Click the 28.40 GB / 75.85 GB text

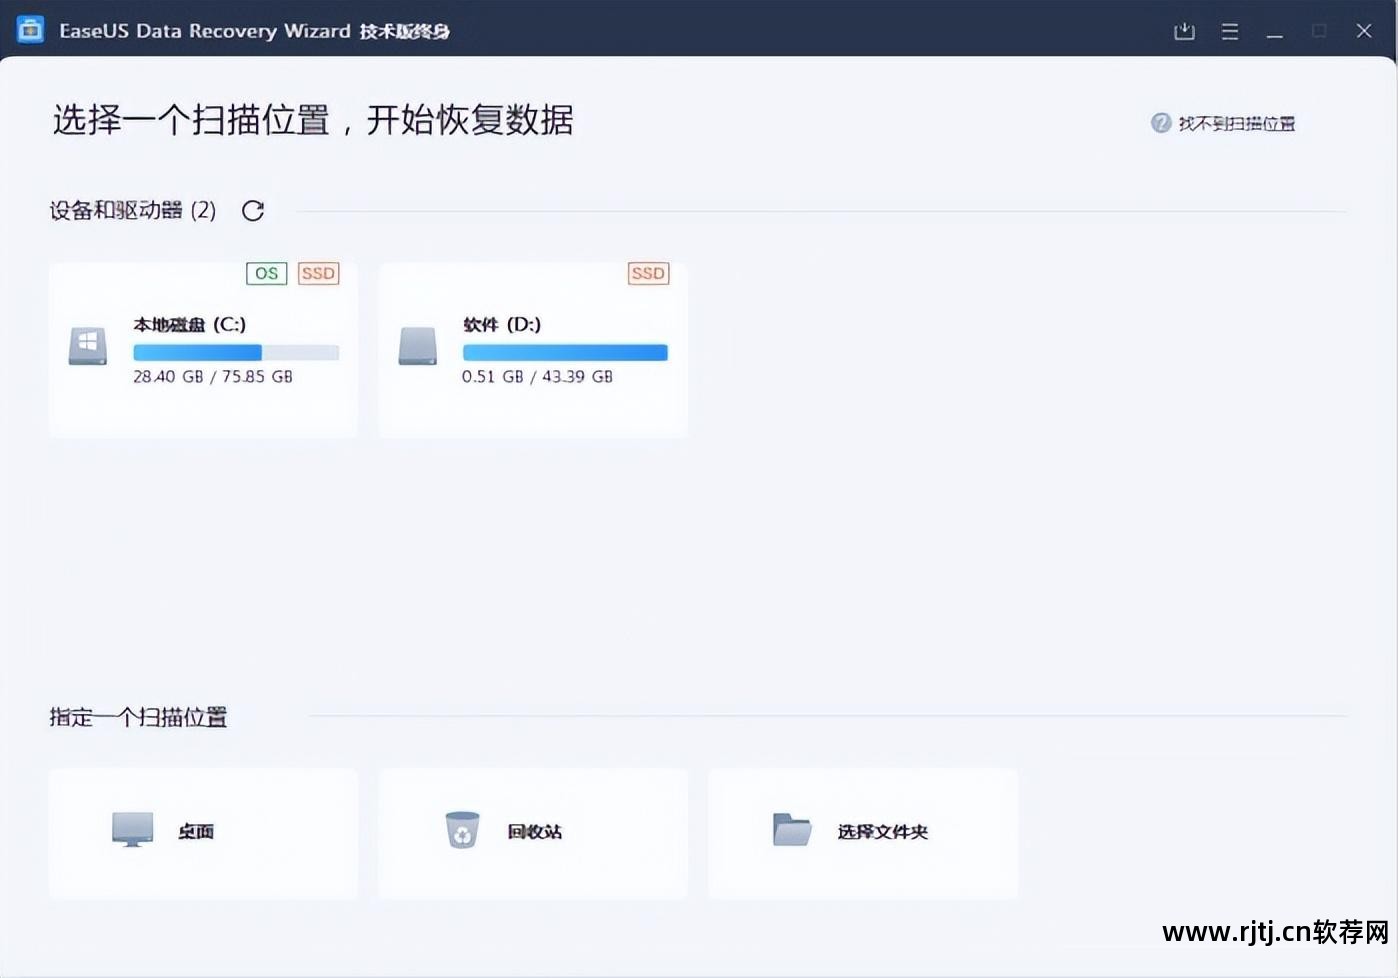coord(213,377)
